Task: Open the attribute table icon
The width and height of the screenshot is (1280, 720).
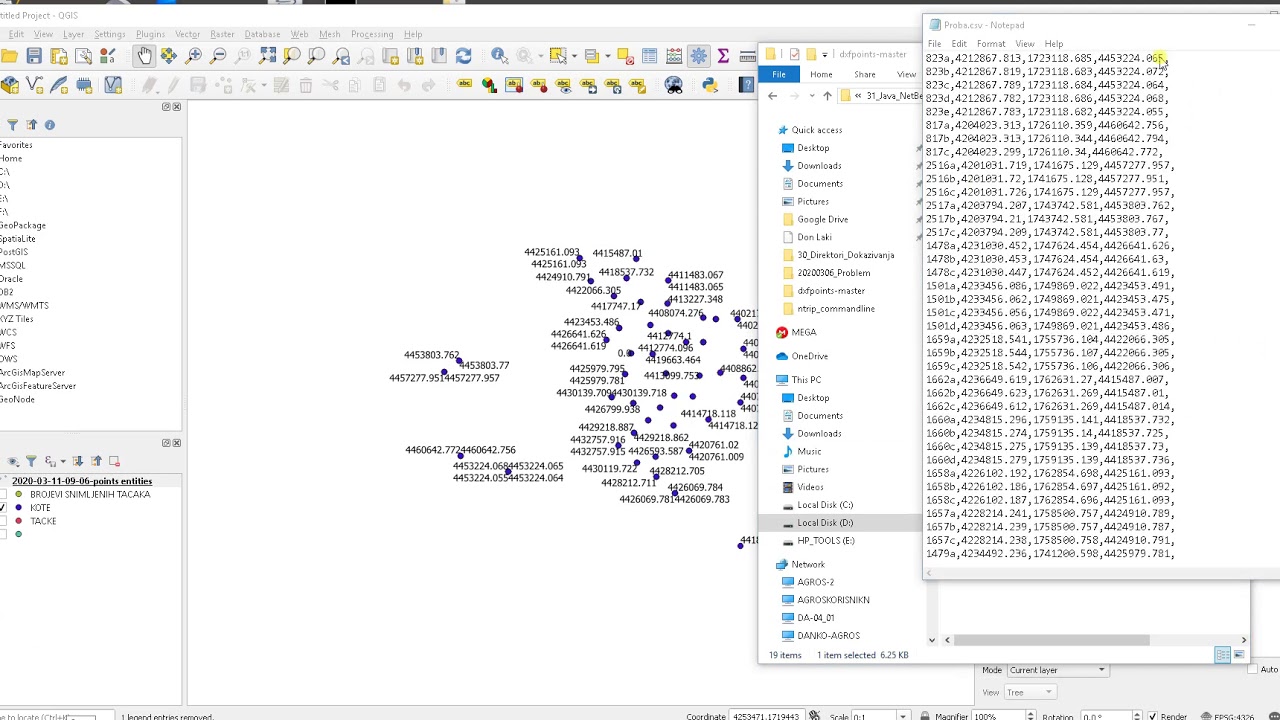Action: coord(649,56)
